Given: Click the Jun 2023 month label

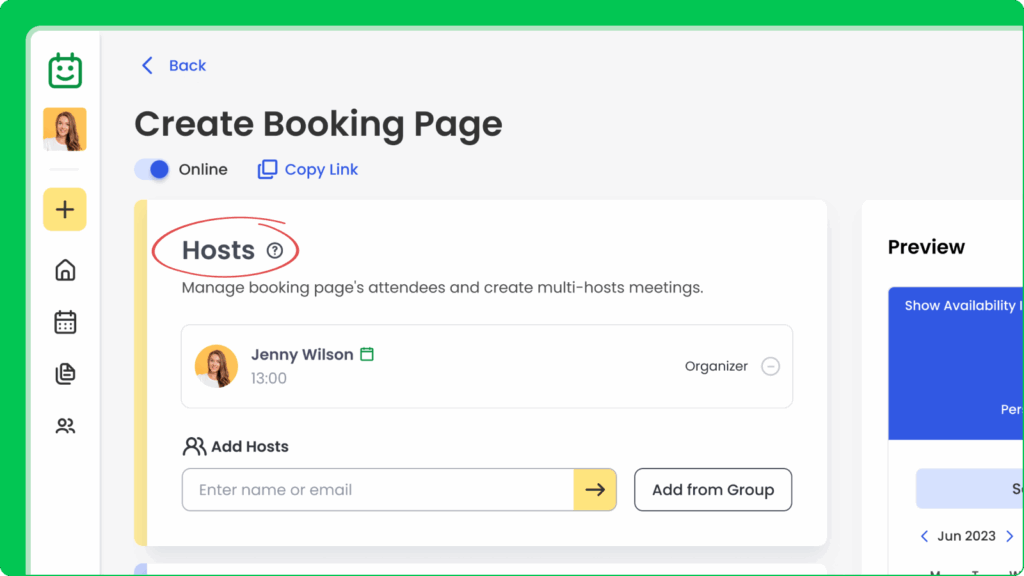Looking at the screenshot, I should click(x=966, y=537).
